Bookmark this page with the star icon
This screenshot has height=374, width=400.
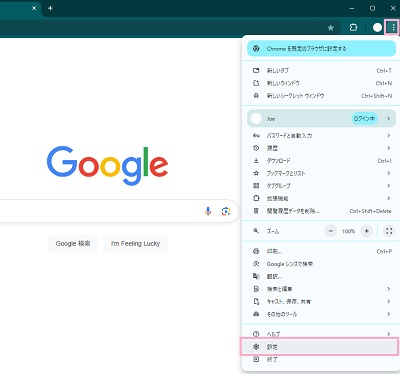pos(331,28)
